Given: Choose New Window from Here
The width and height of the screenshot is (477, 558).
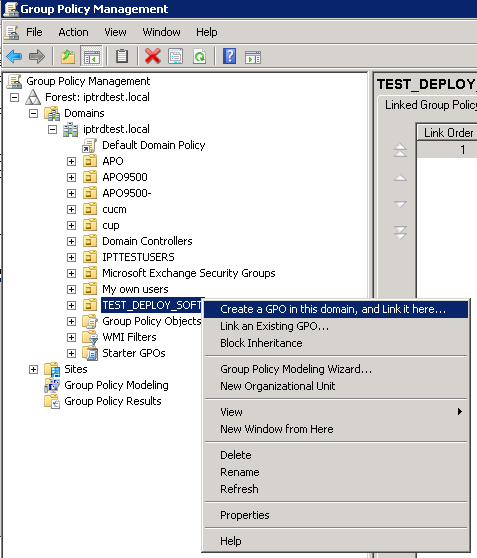Looking at the screenshot, I should (336, 429).
